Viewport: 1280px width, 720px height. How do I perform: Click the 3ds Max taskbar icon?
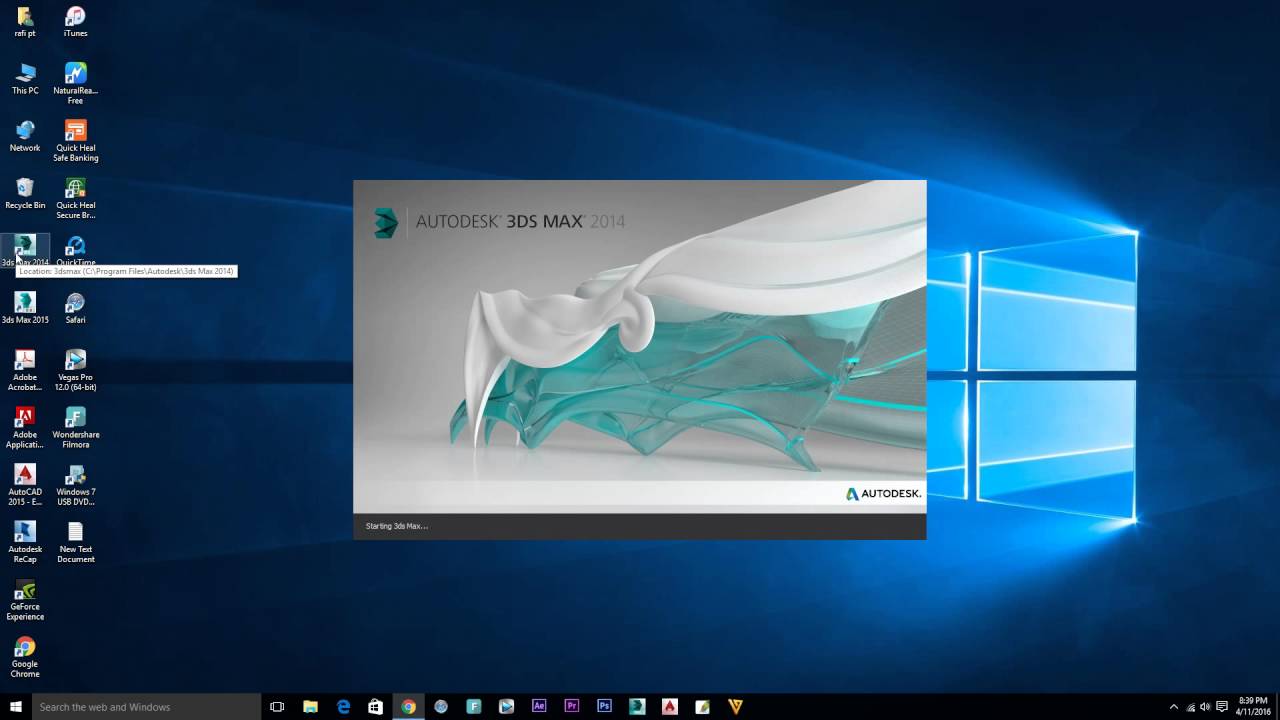(x=637, y=707)
